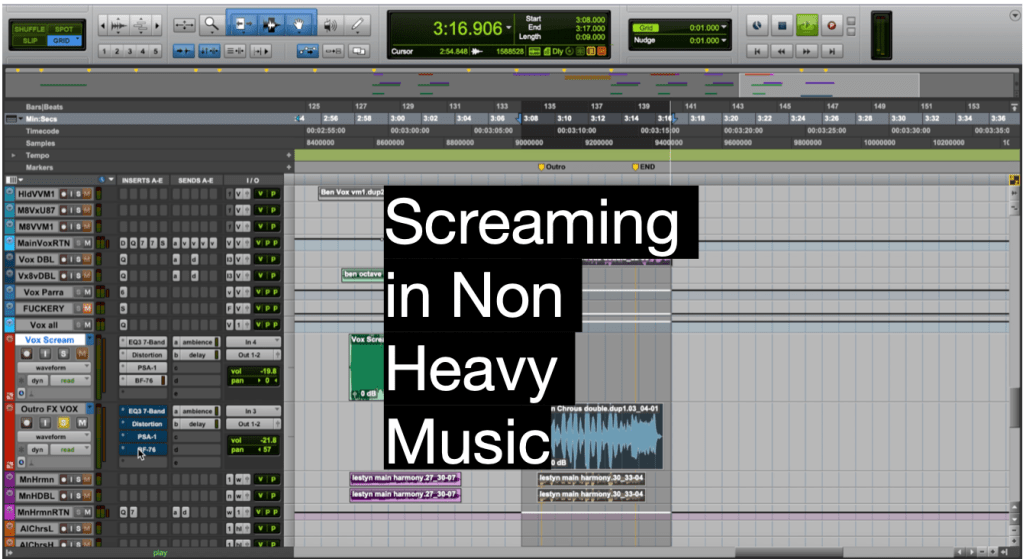Open Vox Scream waveform view selector

(x=51, y=368)
